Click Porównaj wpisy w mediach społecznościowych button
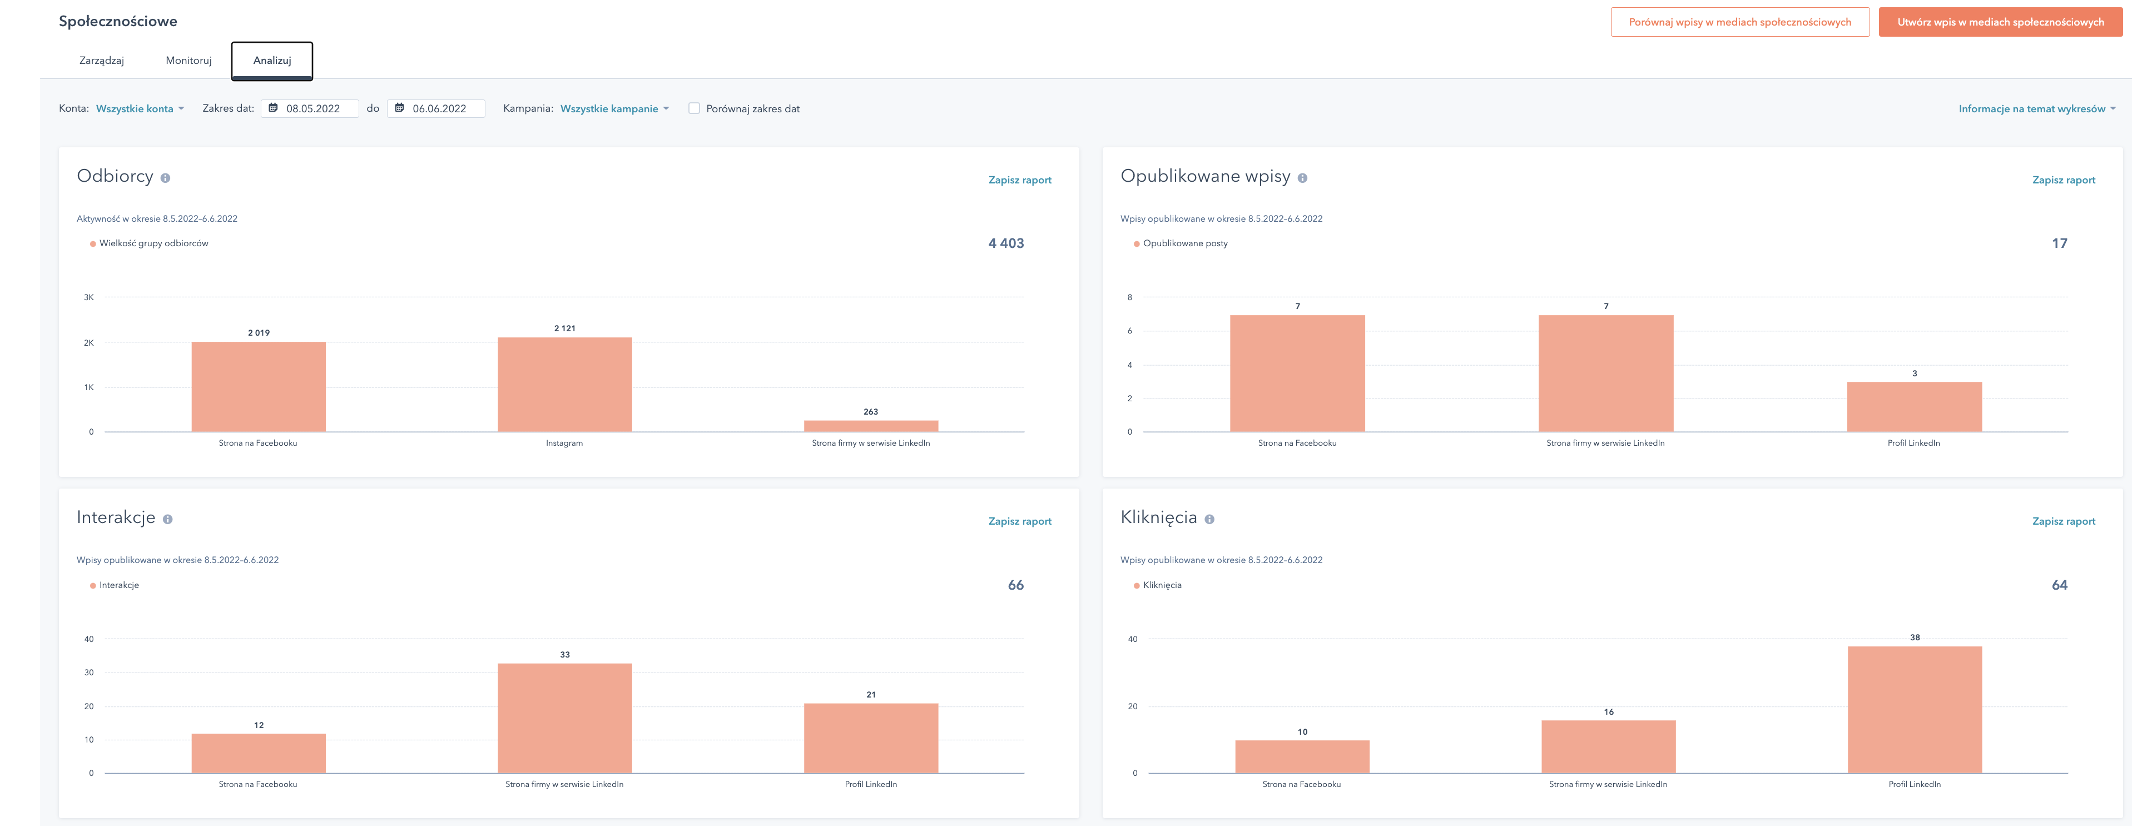This screenshot has height=840, width=2132. (1740, 22)
